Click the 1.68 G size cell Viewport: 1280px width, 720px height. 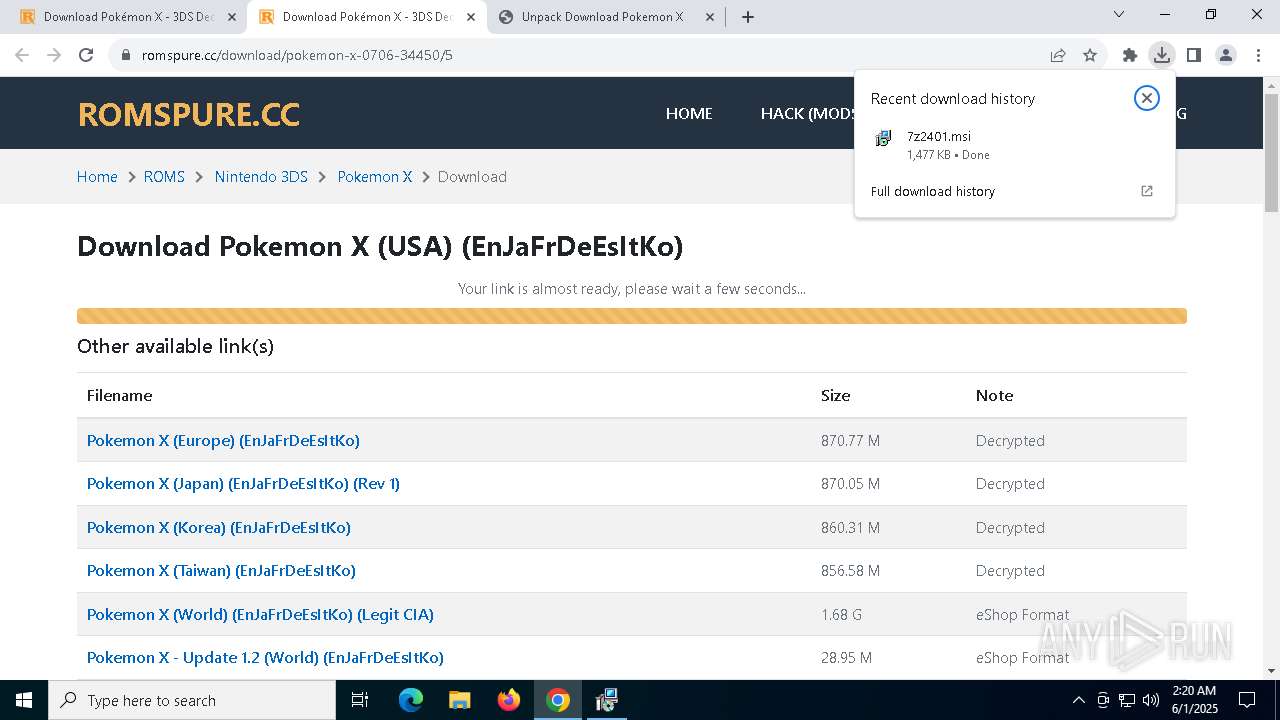[841, 614]
